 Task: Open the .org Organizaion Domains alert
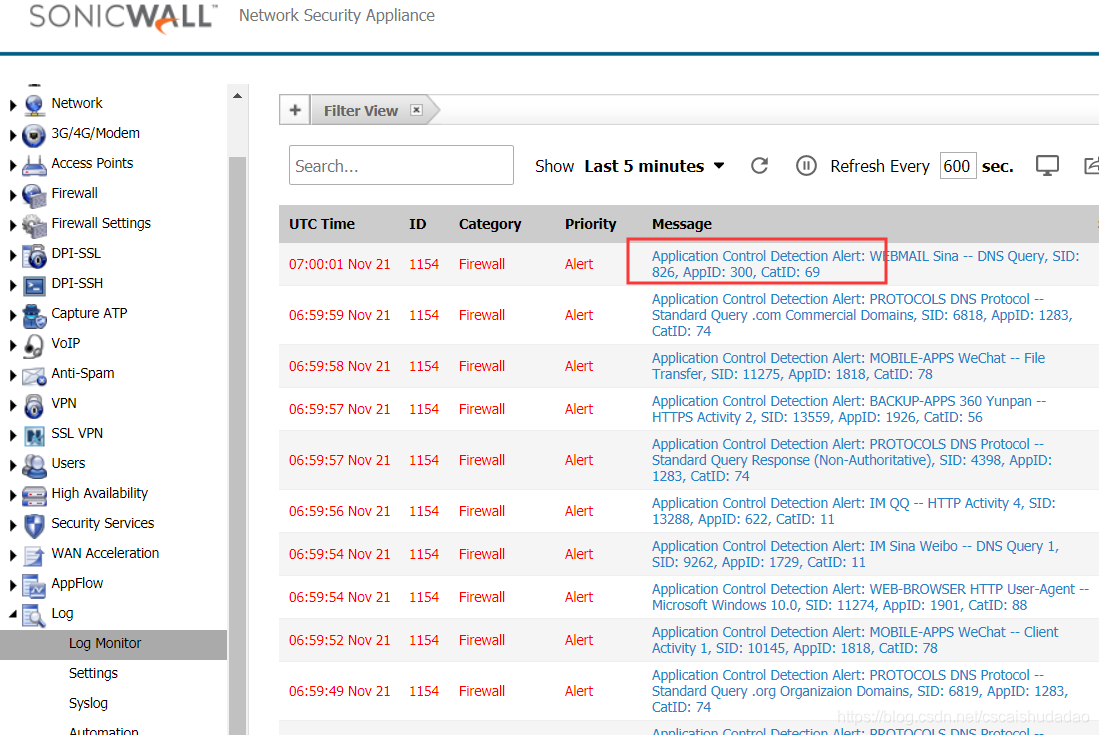(860, 692)
